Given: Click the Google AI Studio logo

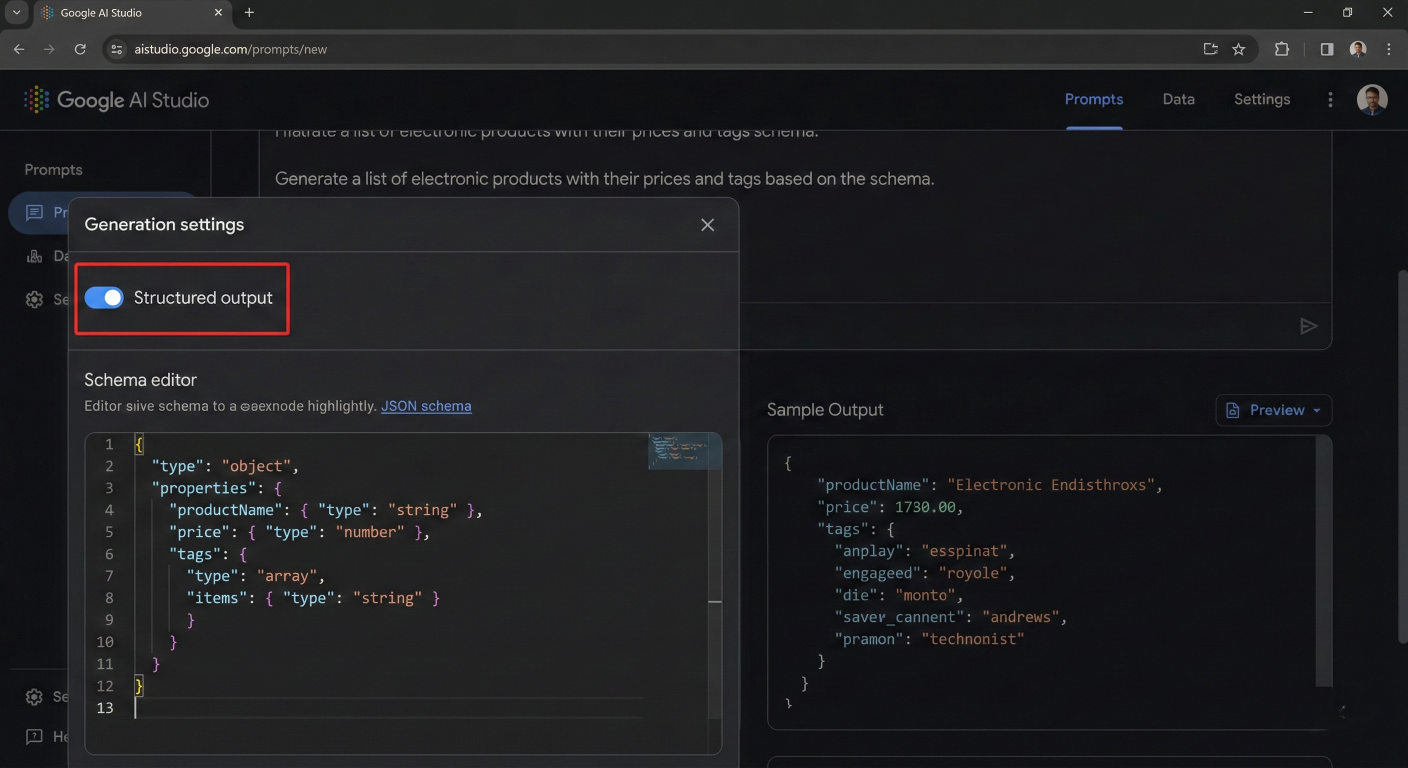Looking at the screenshot, I should (116, 100).
